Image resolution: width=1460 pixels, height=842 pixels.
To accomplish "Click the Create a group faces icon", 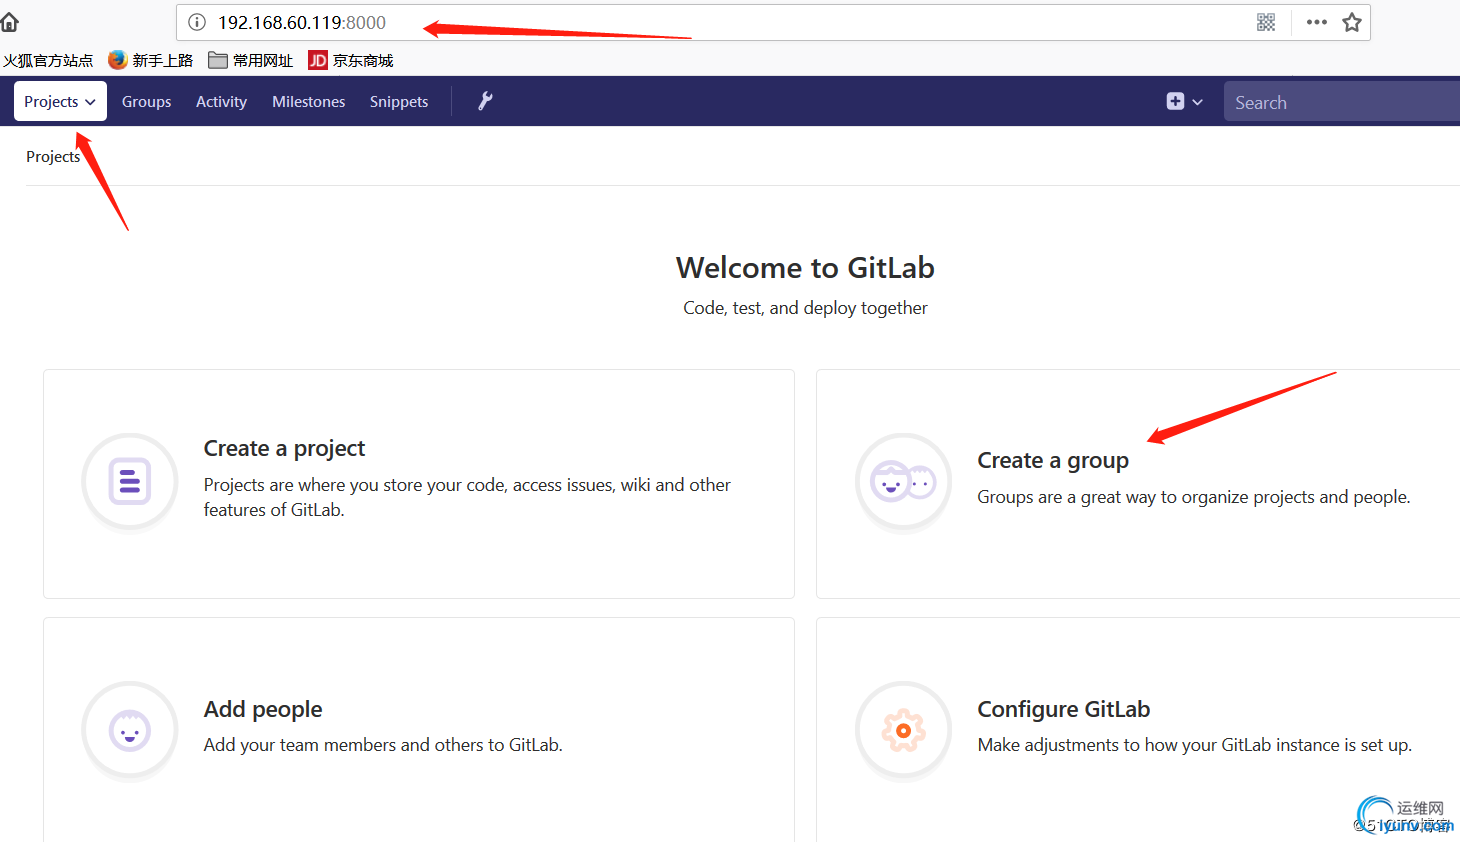I will (903, 482).
